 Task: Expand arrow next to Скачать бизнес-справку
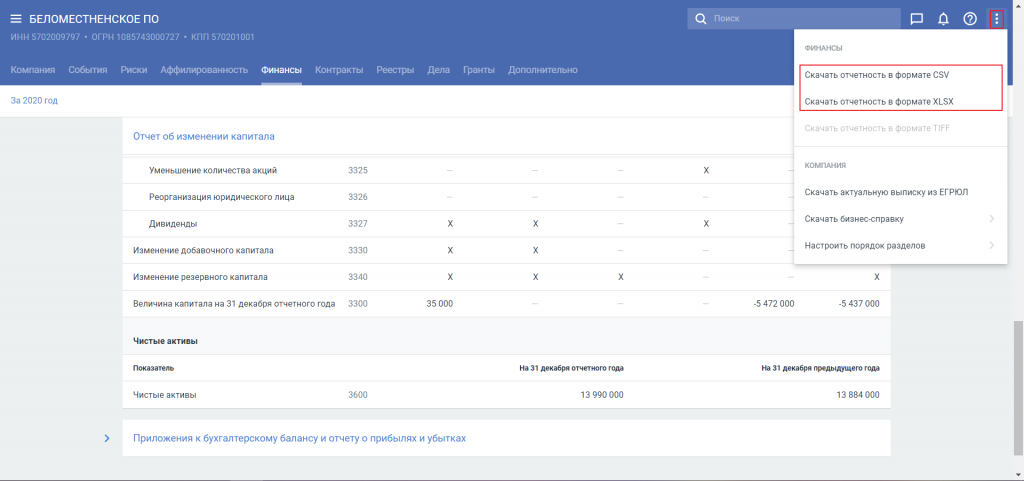[x=992, y=219]
